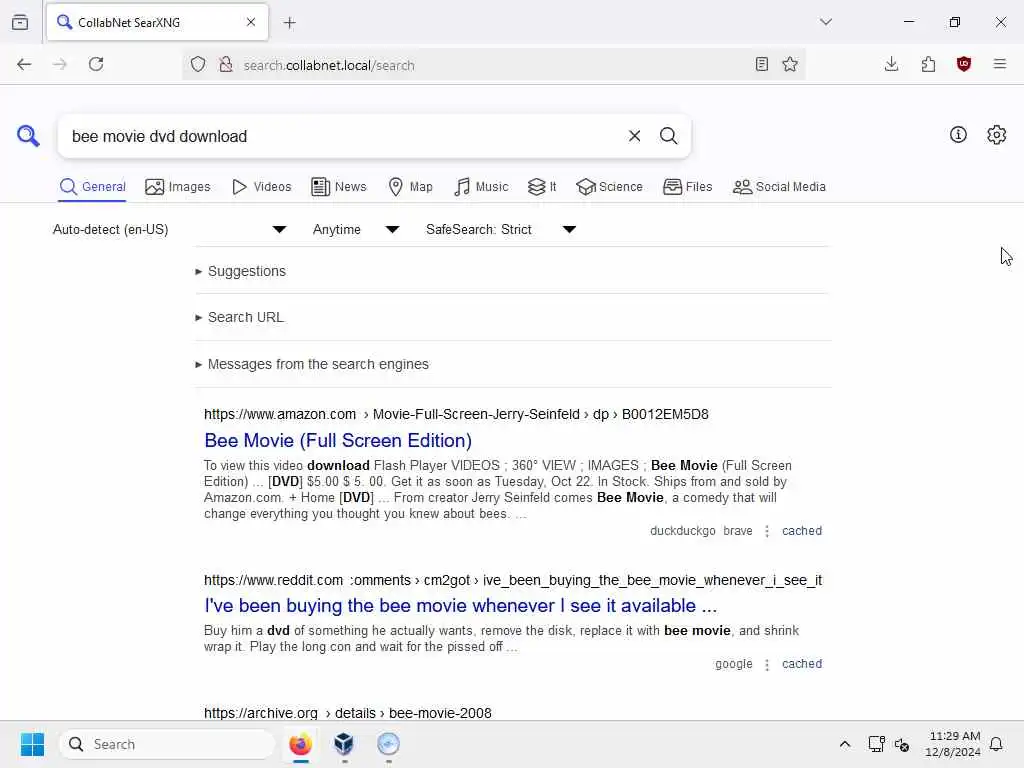Expand Messages from the search engines
Viewport: 1024px width, 768px height.
(x=312, y=364)
